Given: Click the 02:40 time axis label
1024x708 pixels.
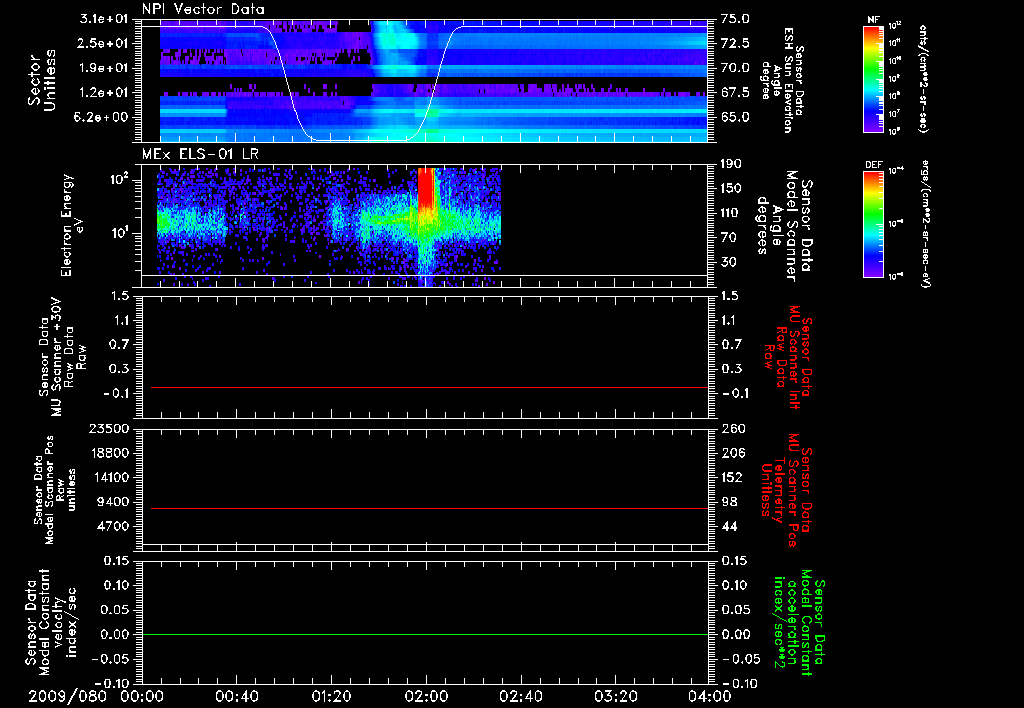Looking at the screenshot, I should coord(520,696).
